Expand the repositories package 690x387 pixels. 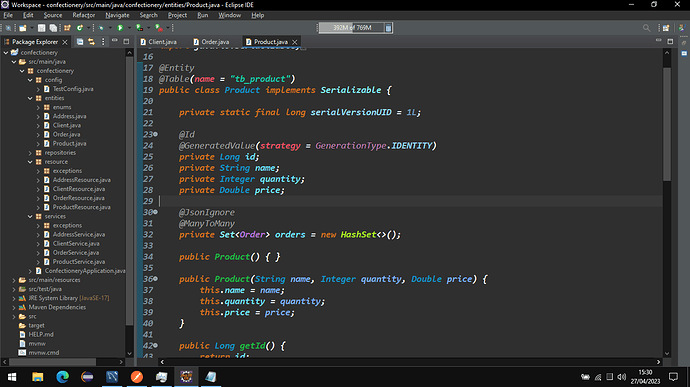pyautogui.click(x=30, y=153)
